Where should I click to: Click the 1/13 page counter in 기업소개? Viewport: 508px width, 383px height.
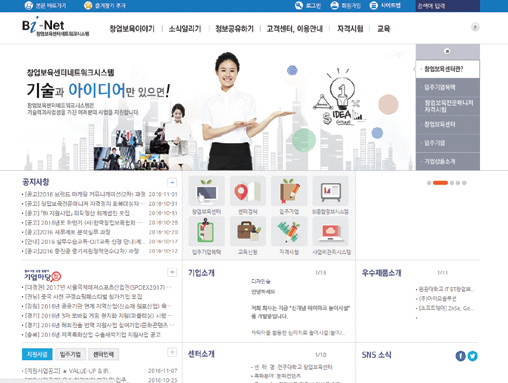(x=321, y=273)
